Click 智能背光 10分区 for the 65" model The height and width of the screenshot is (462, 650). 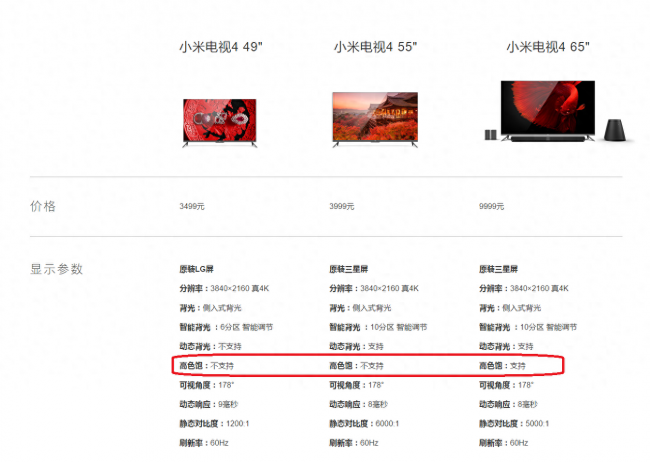(x=528, y=327)
